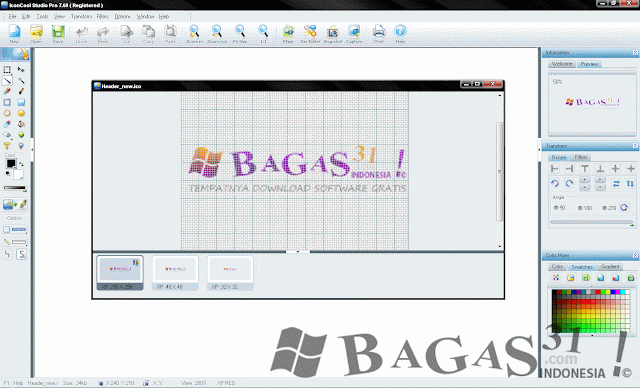Collapse the Color Mixer panel
Image resolution: width=640 pixels, height=388 pixels.
pos(635,255)
